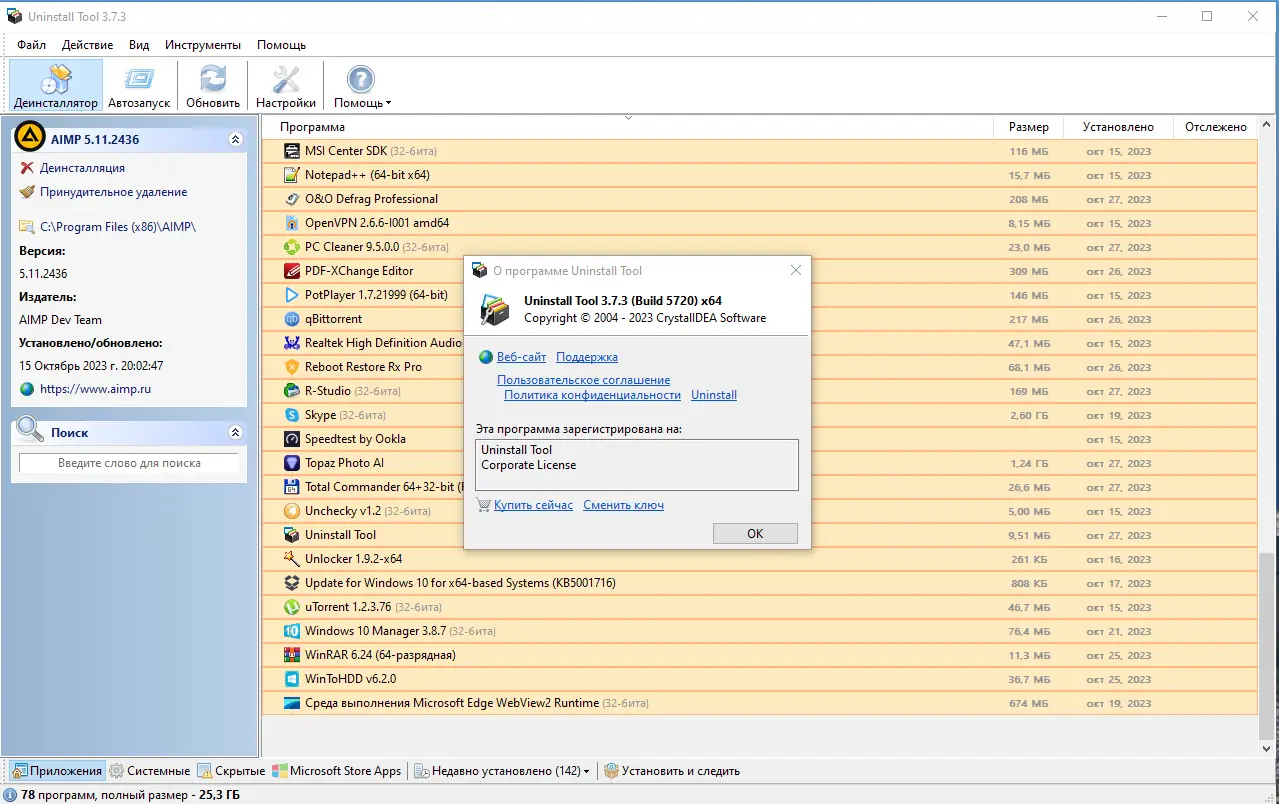Screen dimensions: 1279x804
Task: Click the WinRAR 6.24 icon
Action: click(292, 655)
